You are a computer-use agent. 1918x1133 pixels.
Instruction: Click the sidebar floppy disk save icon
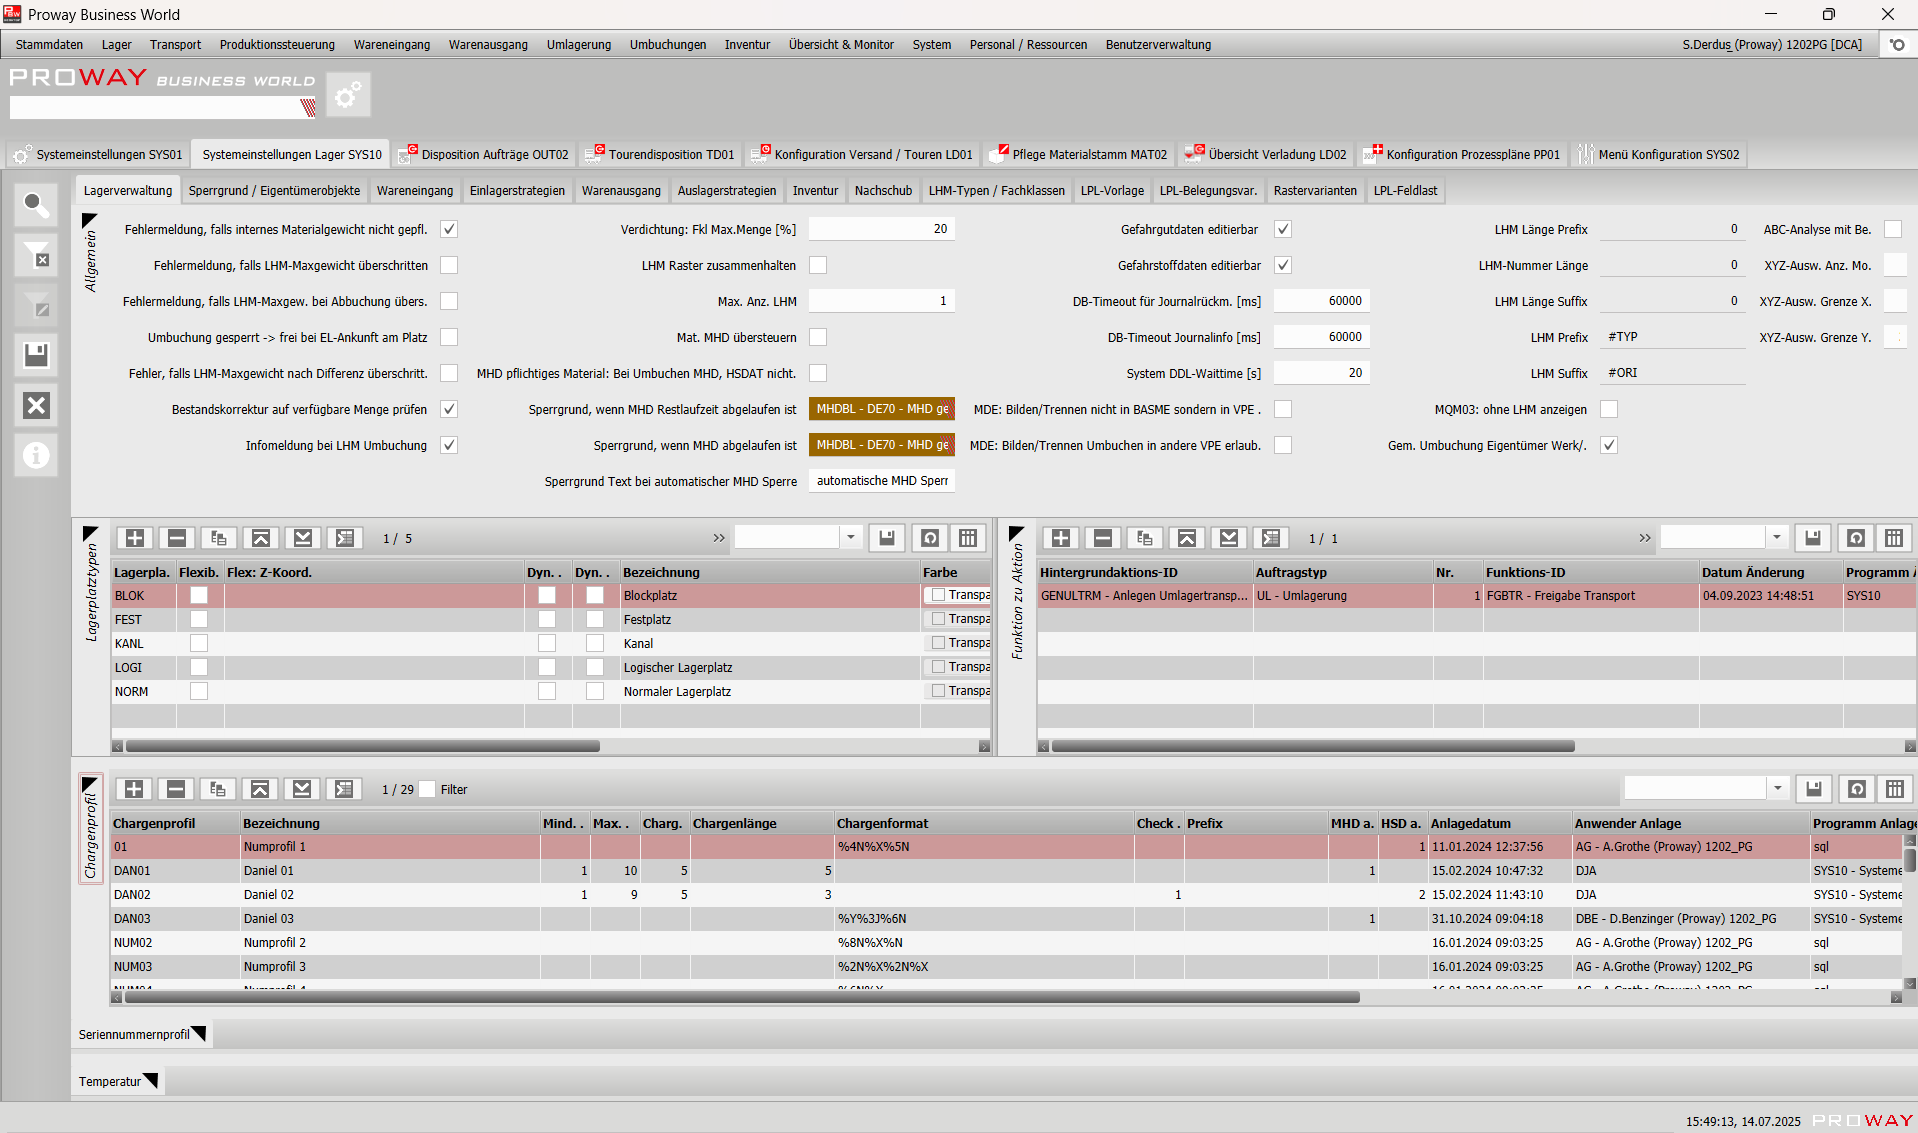[36, 356]
